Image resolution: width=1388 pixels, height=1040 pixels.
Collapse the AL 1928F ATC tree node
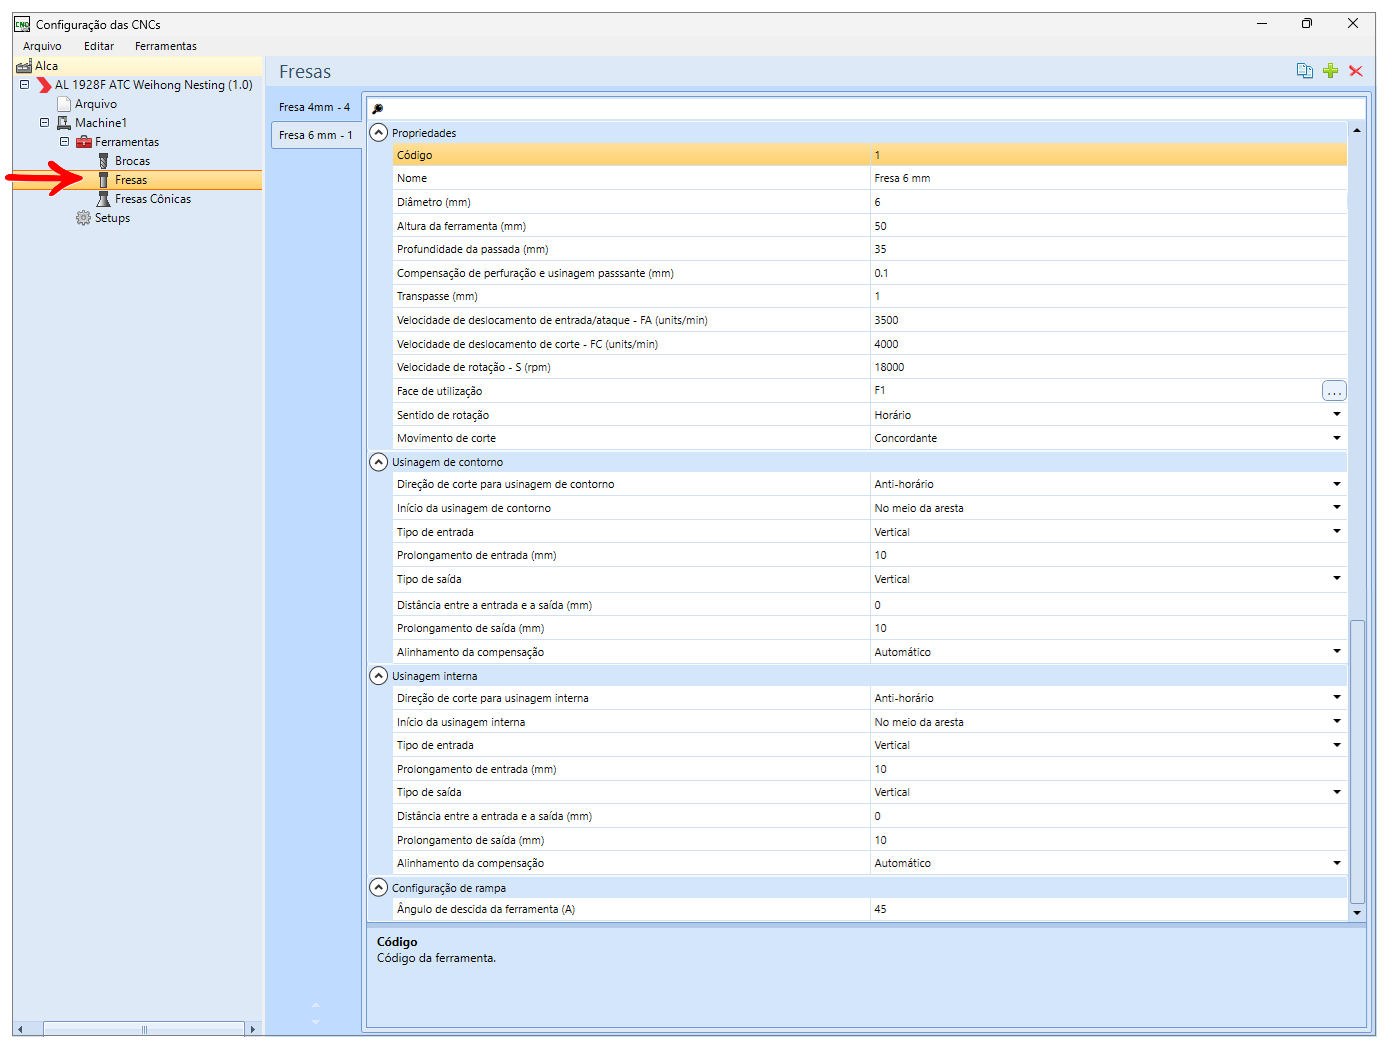coord(24,85)
